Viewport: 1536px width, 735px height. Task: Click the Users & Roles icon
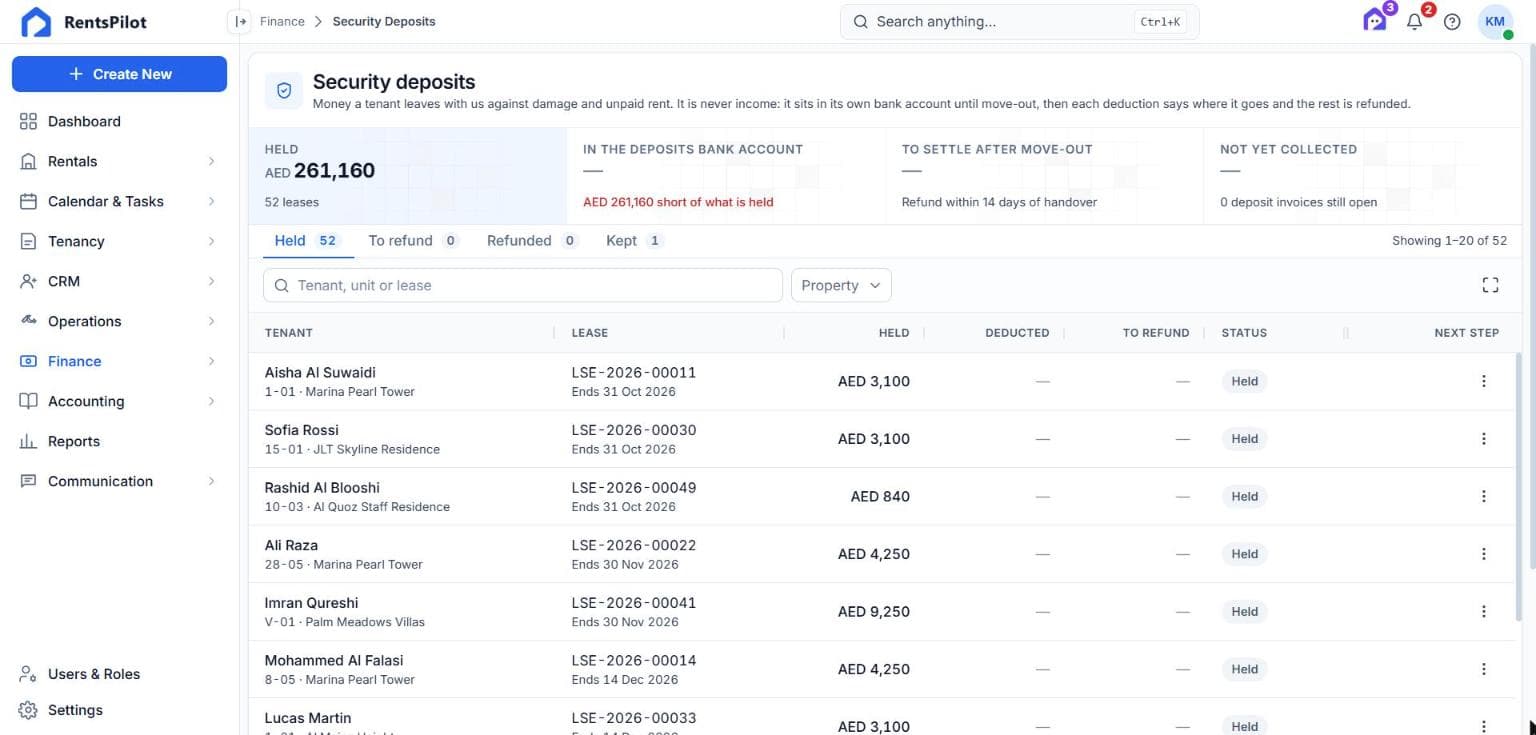(x=28, y=674)
